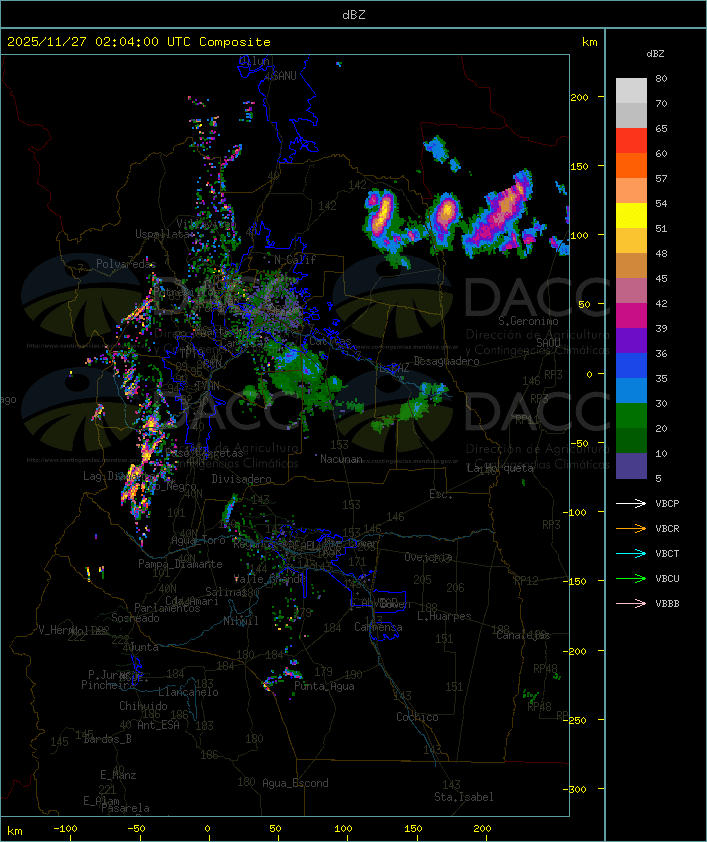The height and width of the screenshot is (842, 707).
Task: Click the Sosneado map label
Action: (135, 618)
